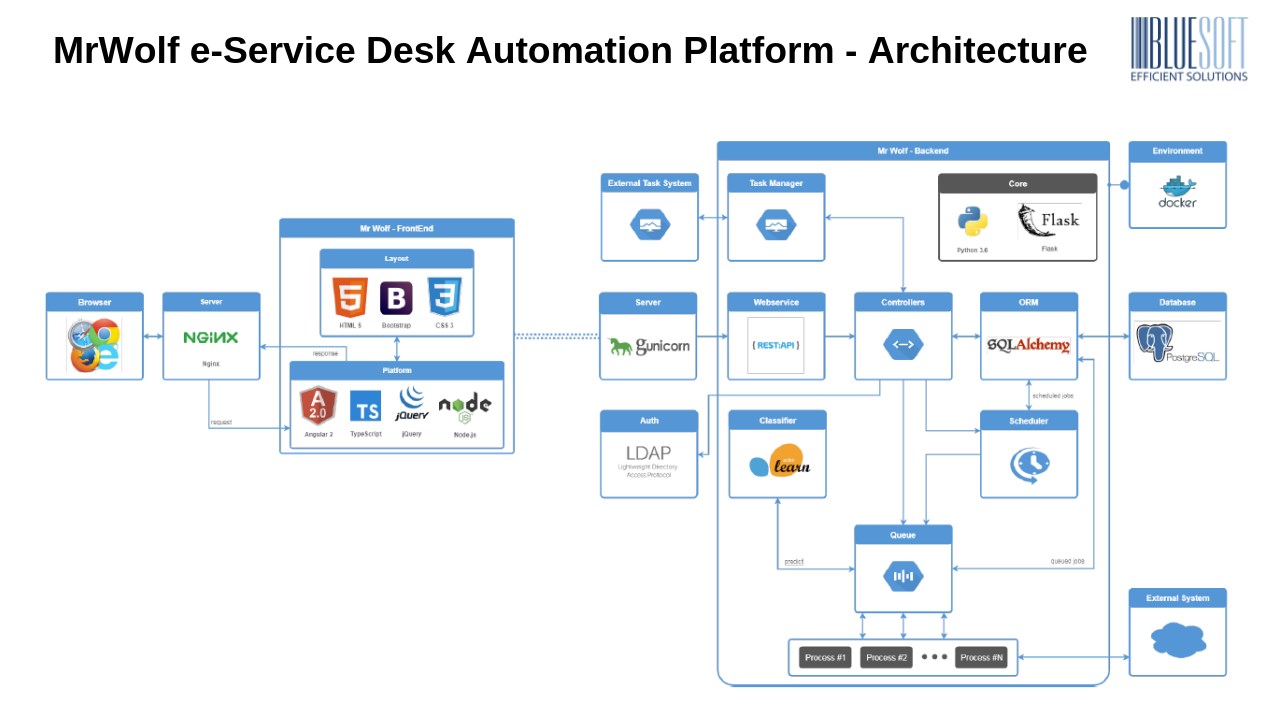Select the Flask logo
This screenshot has height=720, width=1280.
(1048, 221)
